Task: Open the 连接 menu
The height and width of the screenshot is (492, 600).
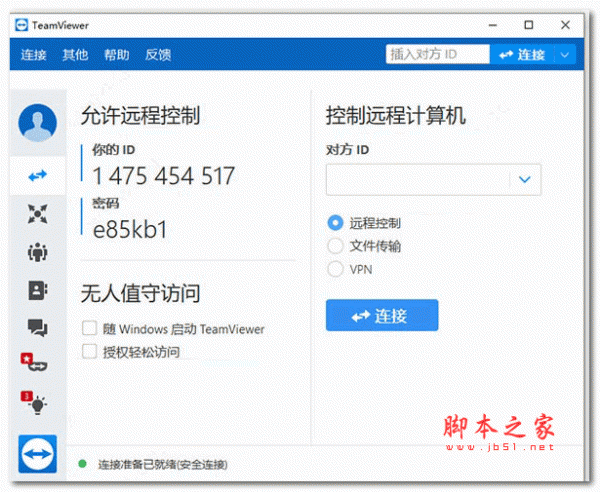Action: (x=34, y=55)
